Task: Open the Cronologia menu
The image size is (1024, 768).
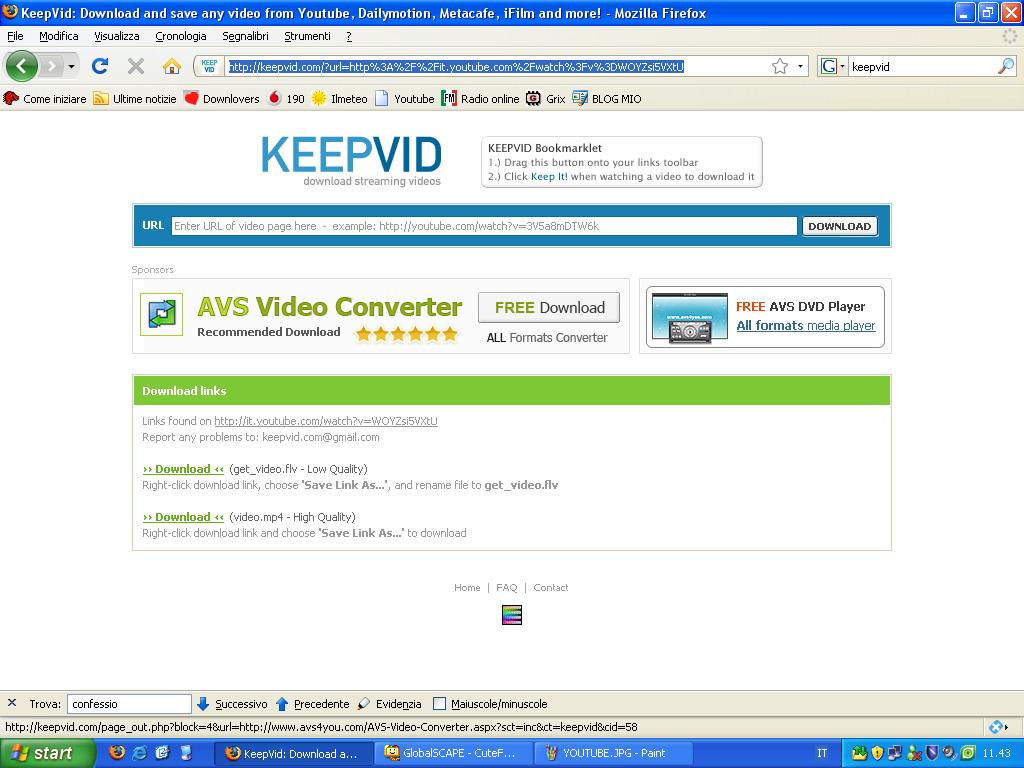Action: point(181,36)
